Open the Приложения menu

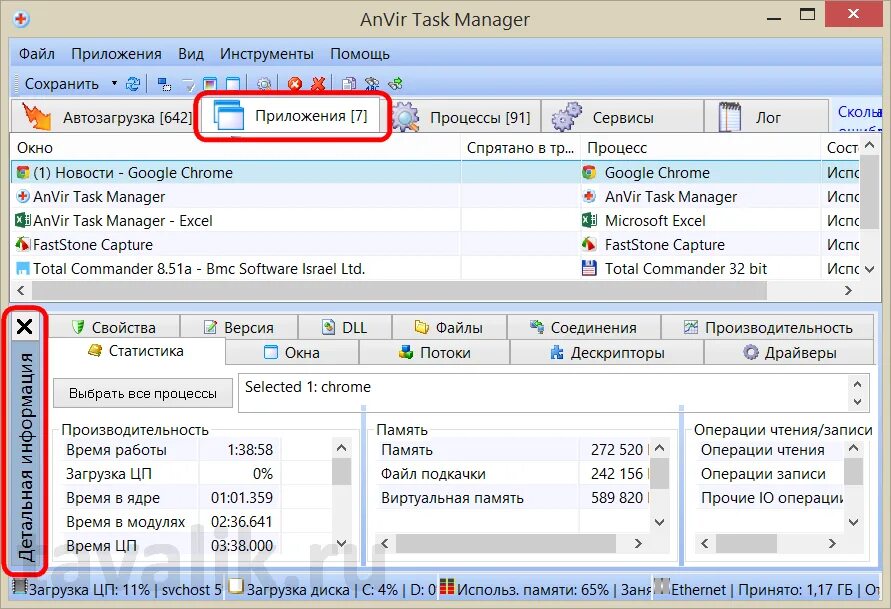[x=116, y=54]
